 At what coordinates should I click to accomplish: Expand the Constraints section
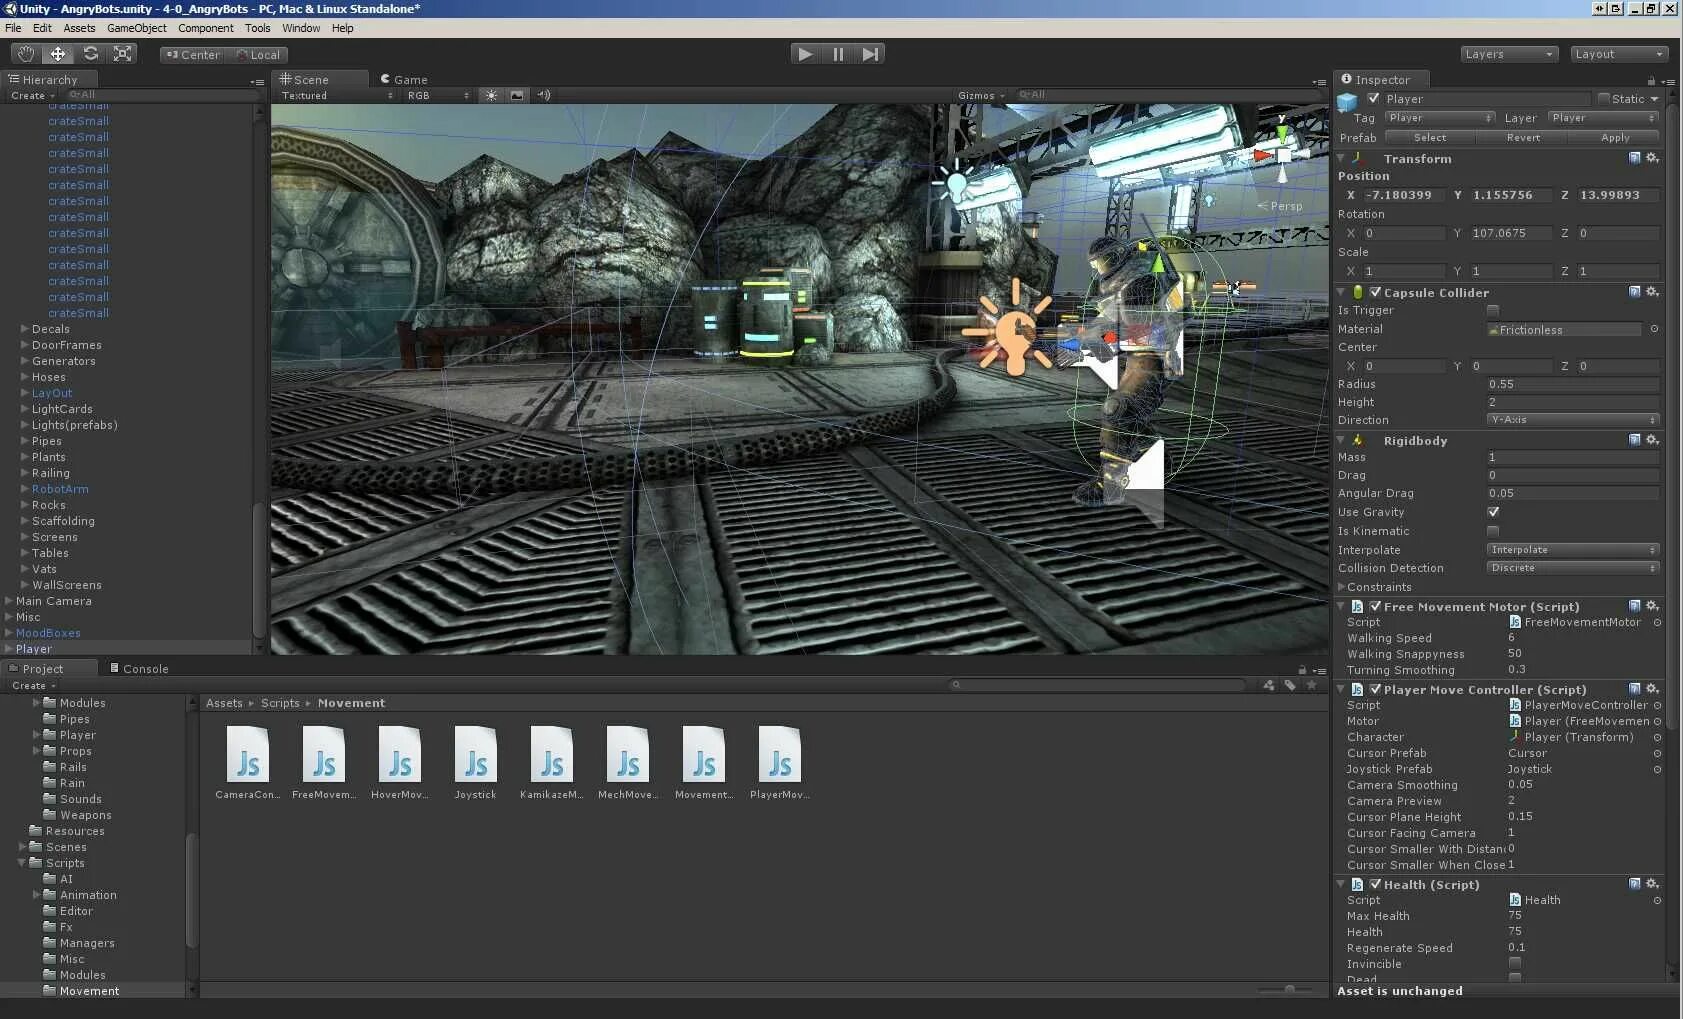(1342, 587)
